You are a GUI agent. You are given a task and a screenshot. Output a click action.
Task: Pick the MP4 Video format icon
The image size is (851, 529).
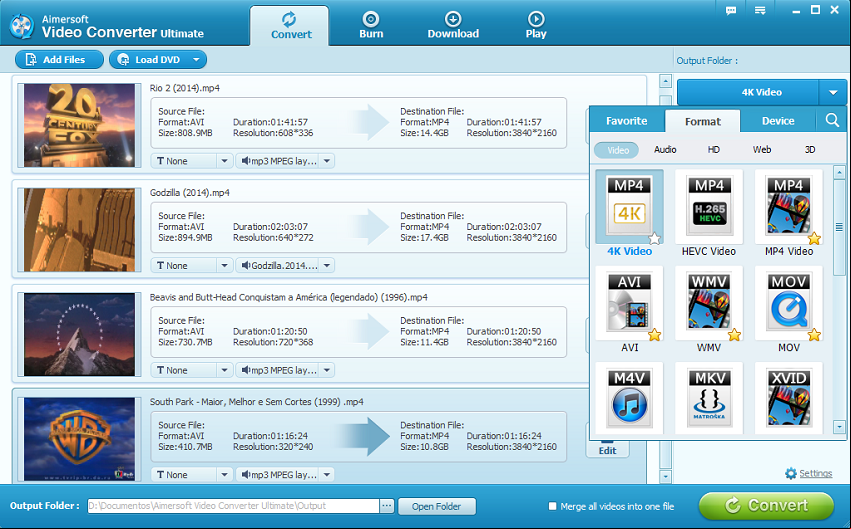tap(788, 207)
